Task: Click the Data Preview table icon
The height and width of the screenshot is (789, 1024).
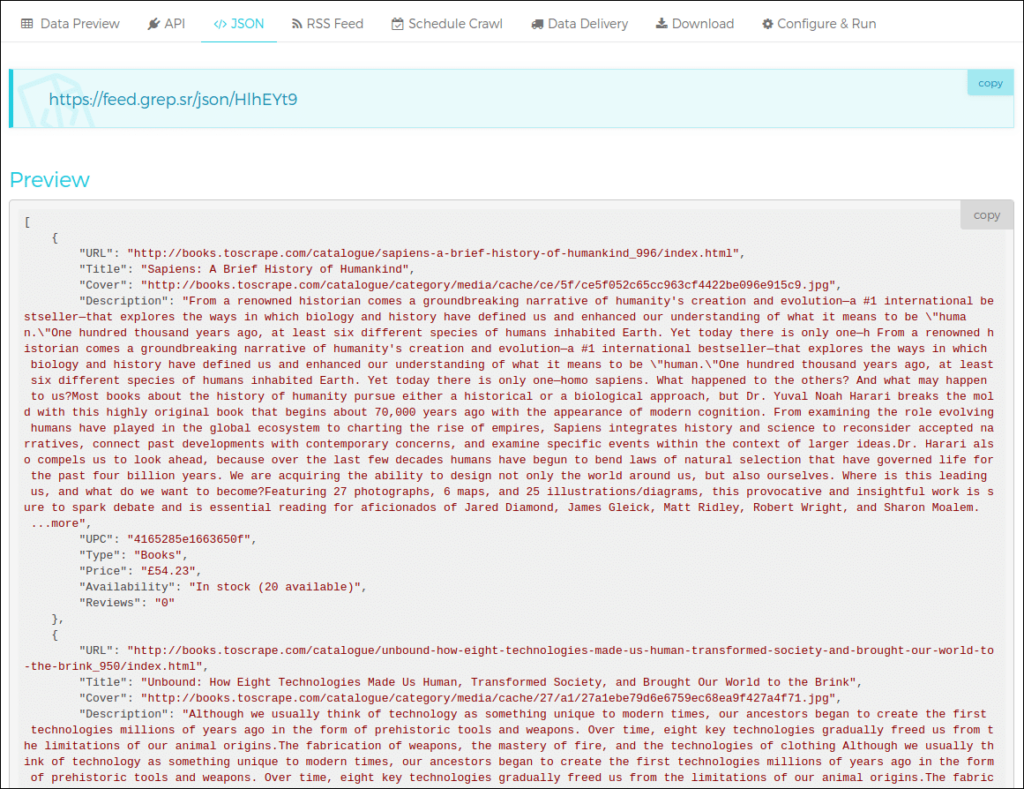Action: click(27, 24)
